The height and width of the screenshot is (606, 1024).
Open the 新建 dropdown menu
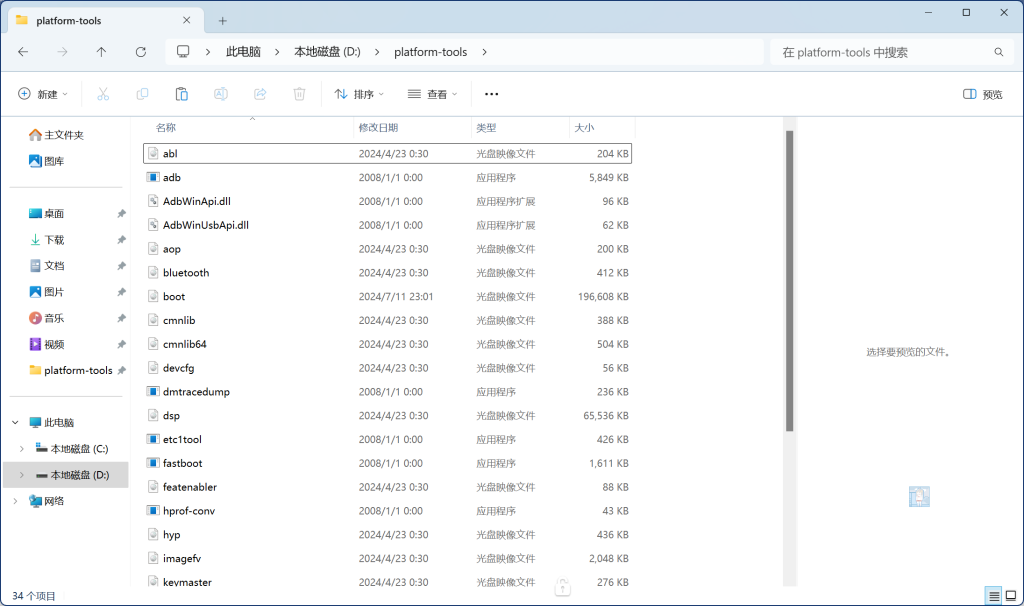[43, 94]
